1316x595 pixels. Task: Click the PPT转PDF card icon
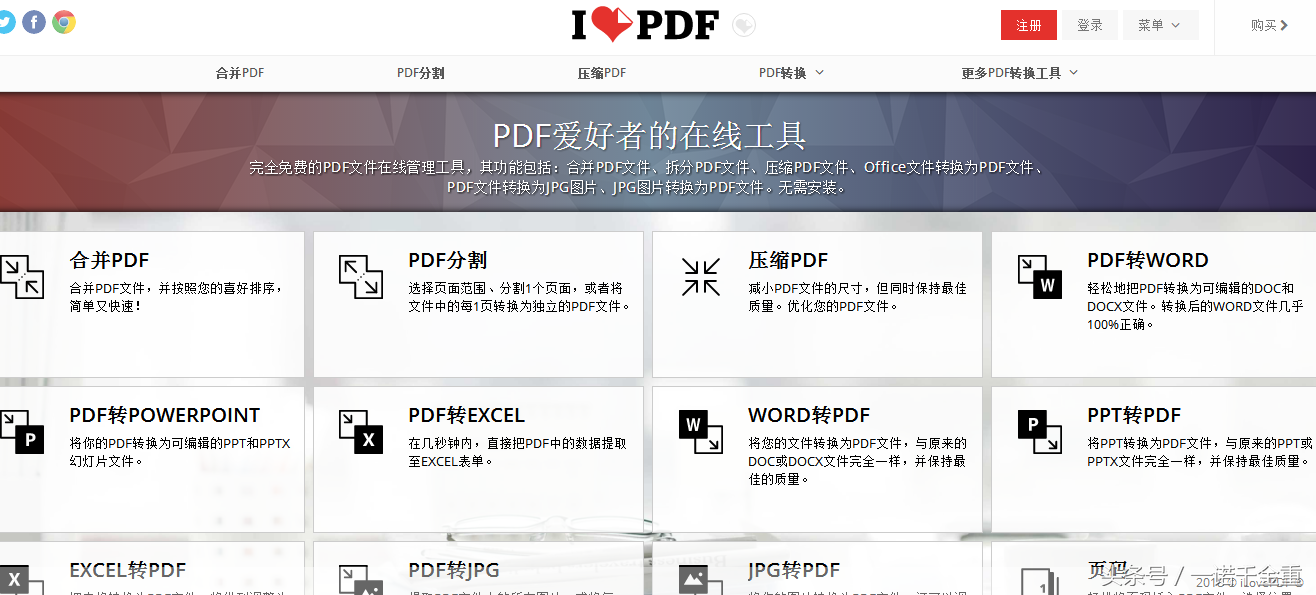(x=1040, y=432)
